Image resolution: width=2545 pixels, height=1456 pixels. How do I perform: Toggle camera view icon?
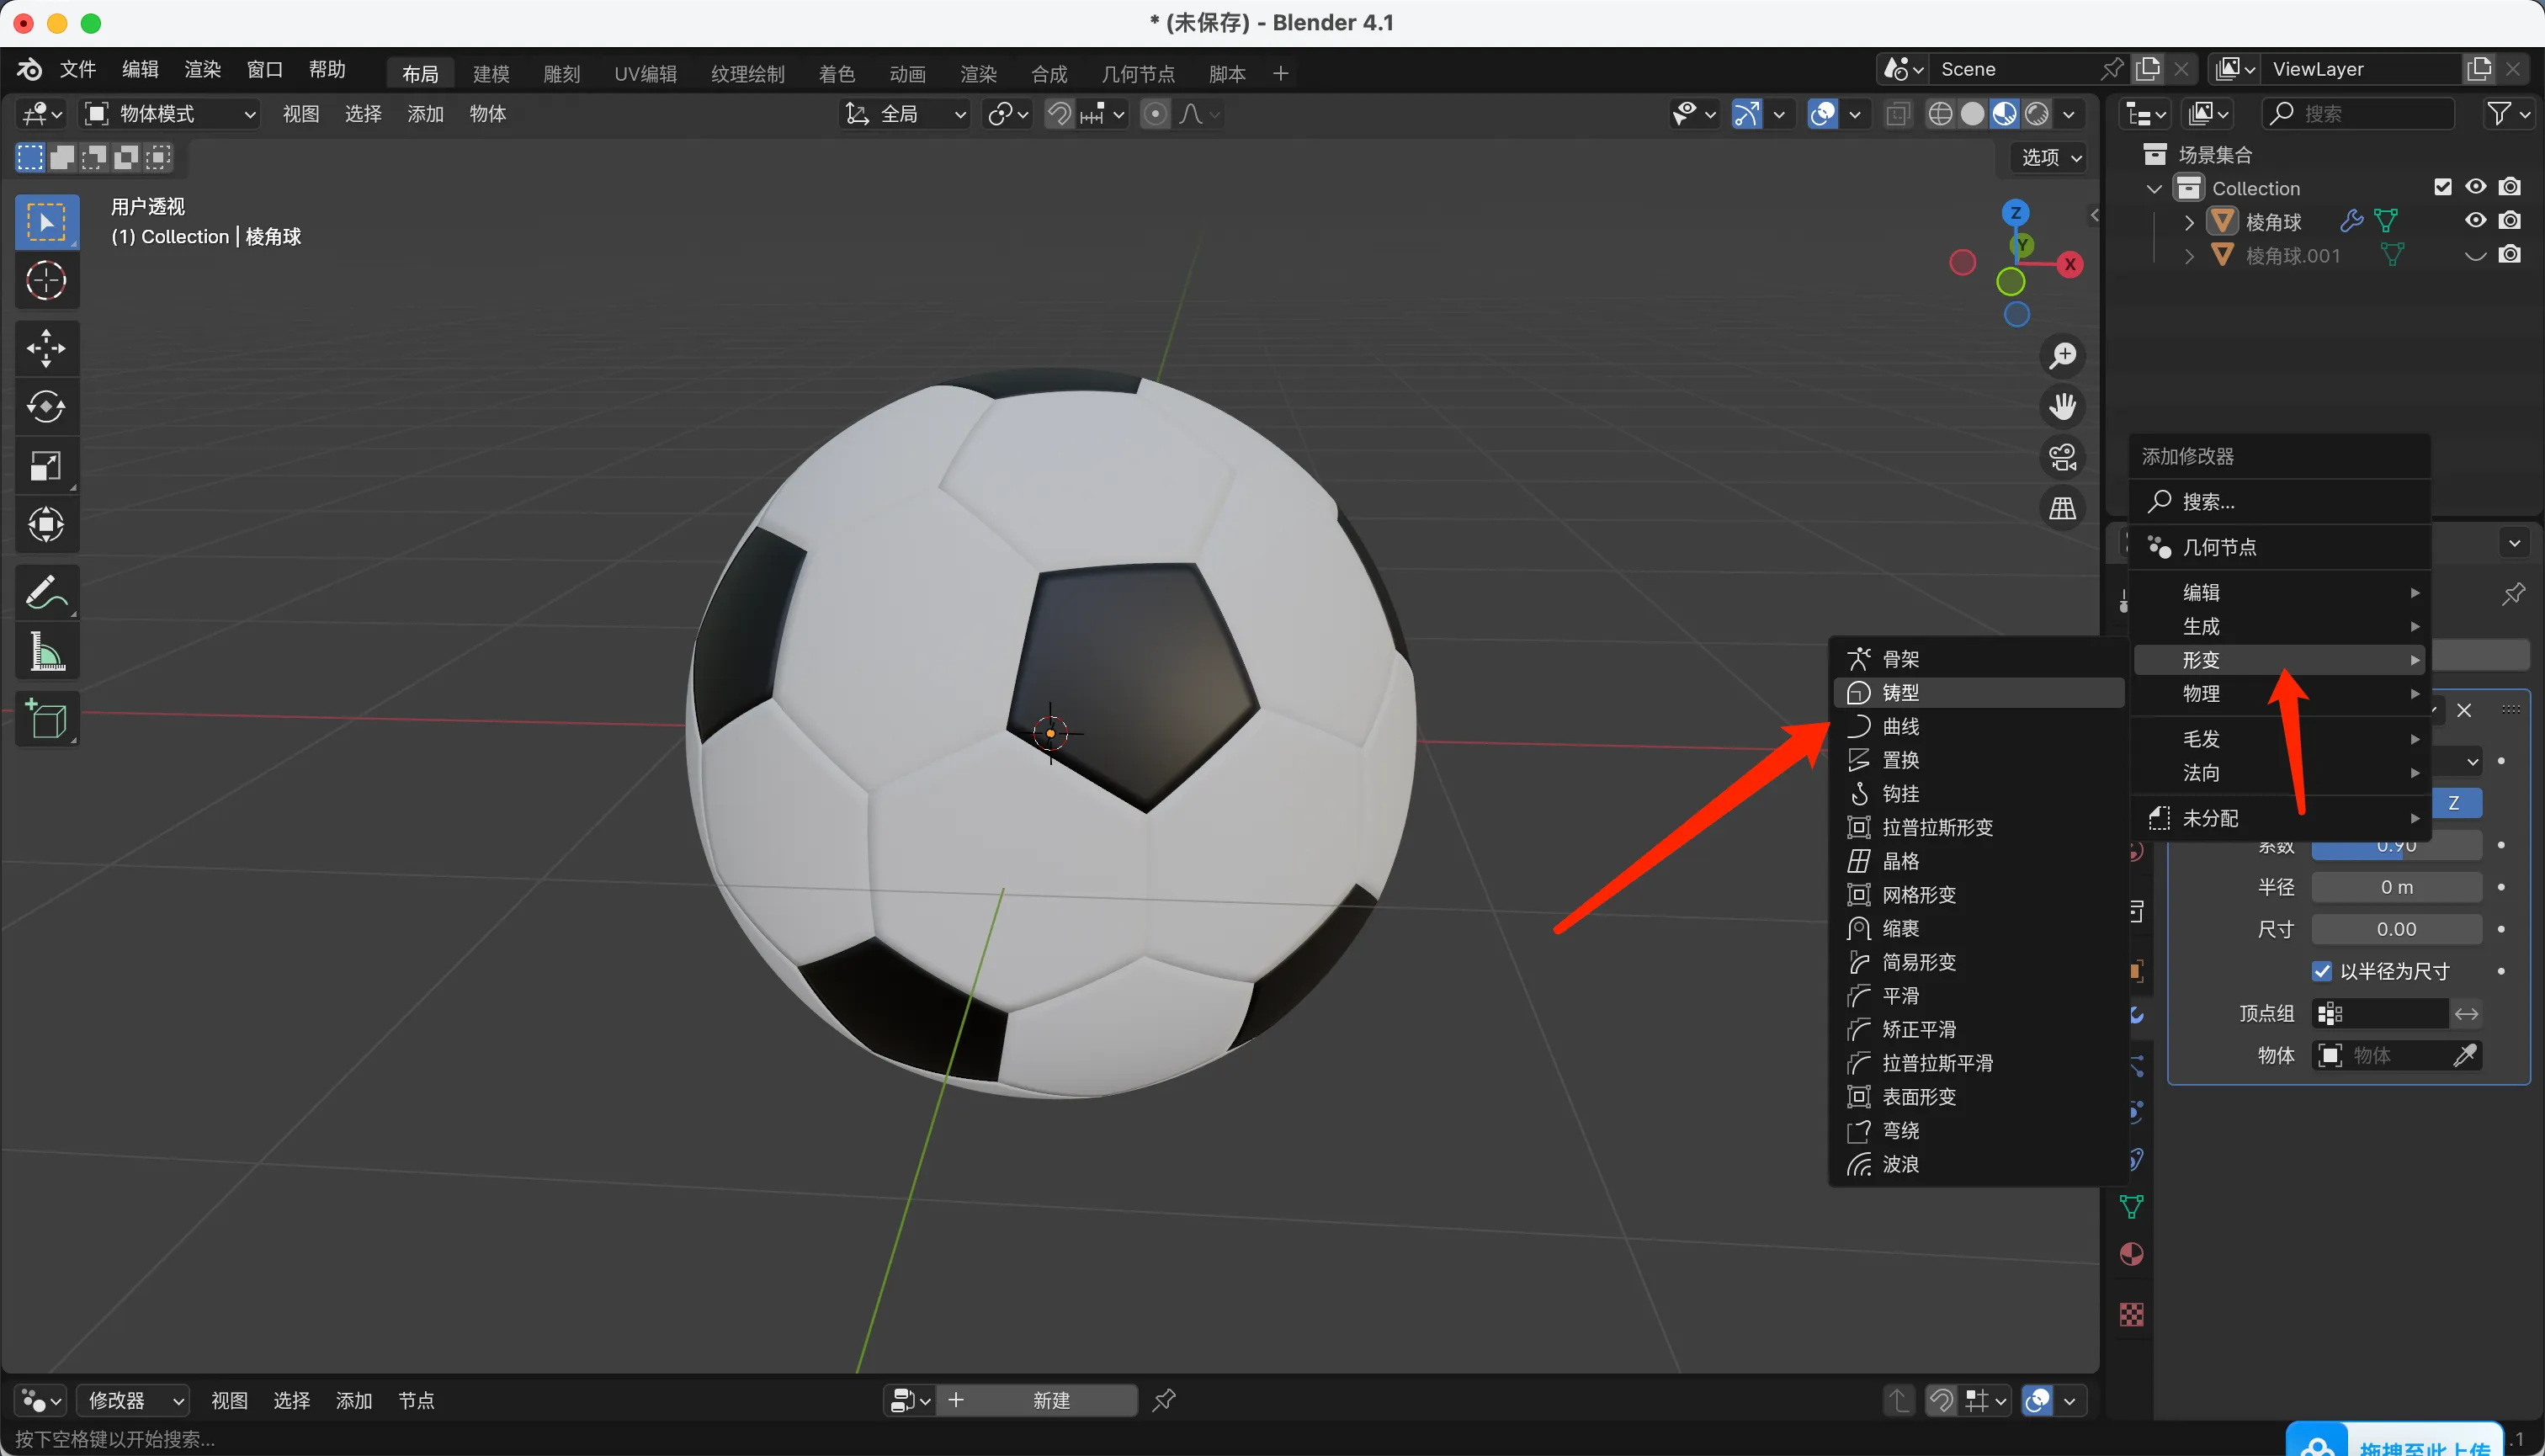[2062, 457]
